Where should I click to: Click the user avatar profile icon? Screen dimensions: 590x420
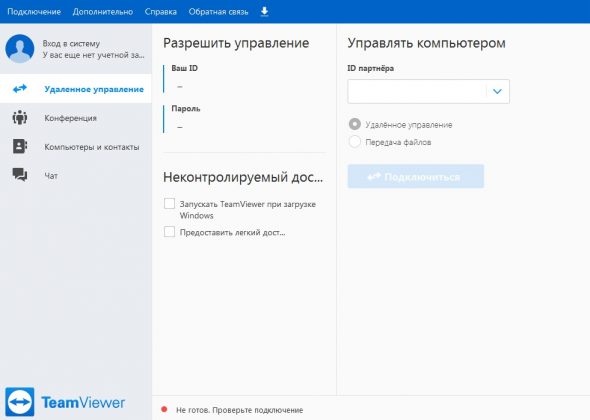(20, 49)
